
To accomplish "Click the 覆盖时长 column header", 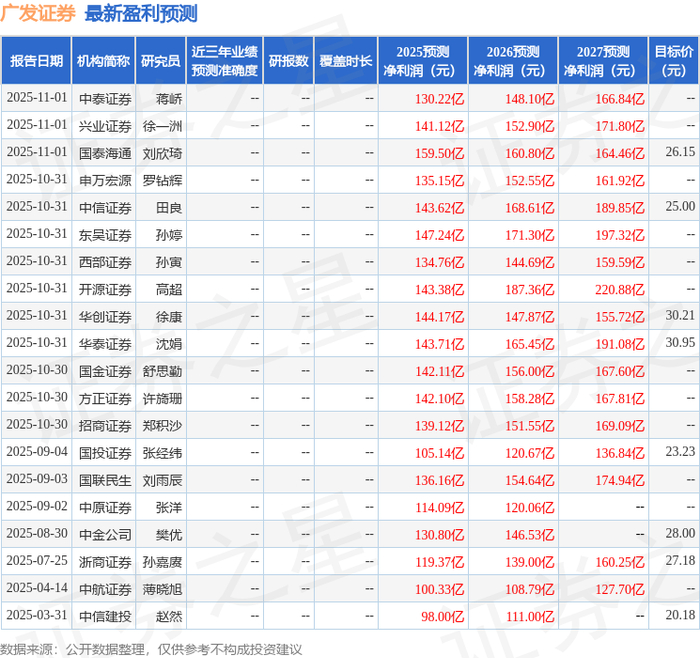I will click(346, 61).
